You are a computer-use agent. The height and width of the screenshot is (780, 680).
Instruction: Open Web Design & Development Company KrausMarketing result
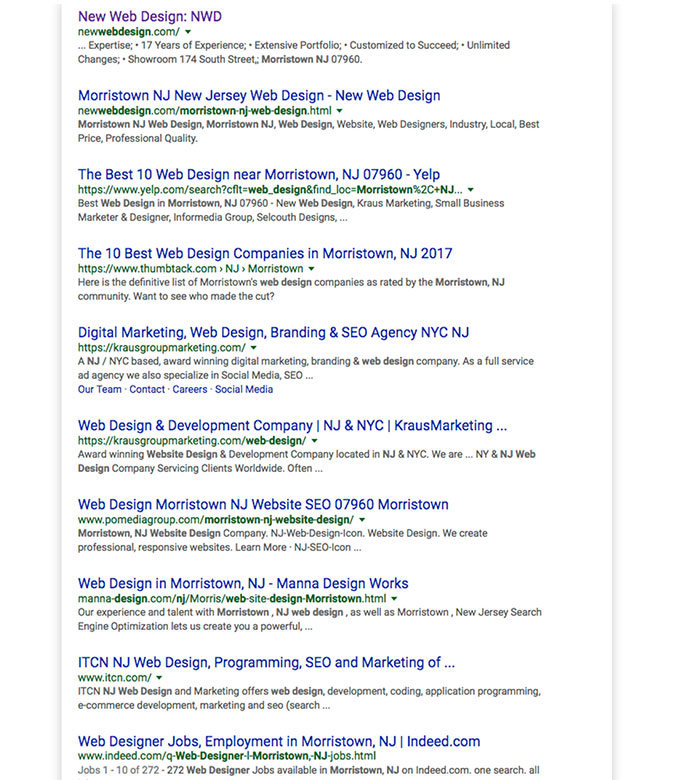tap(292, 426)
